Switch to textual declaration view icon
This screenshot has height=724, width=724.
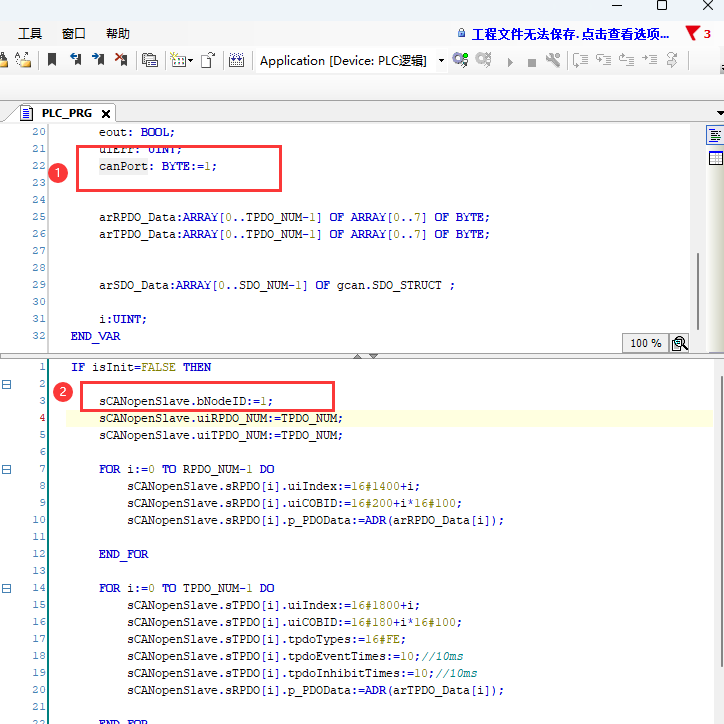tap(715, 136)
